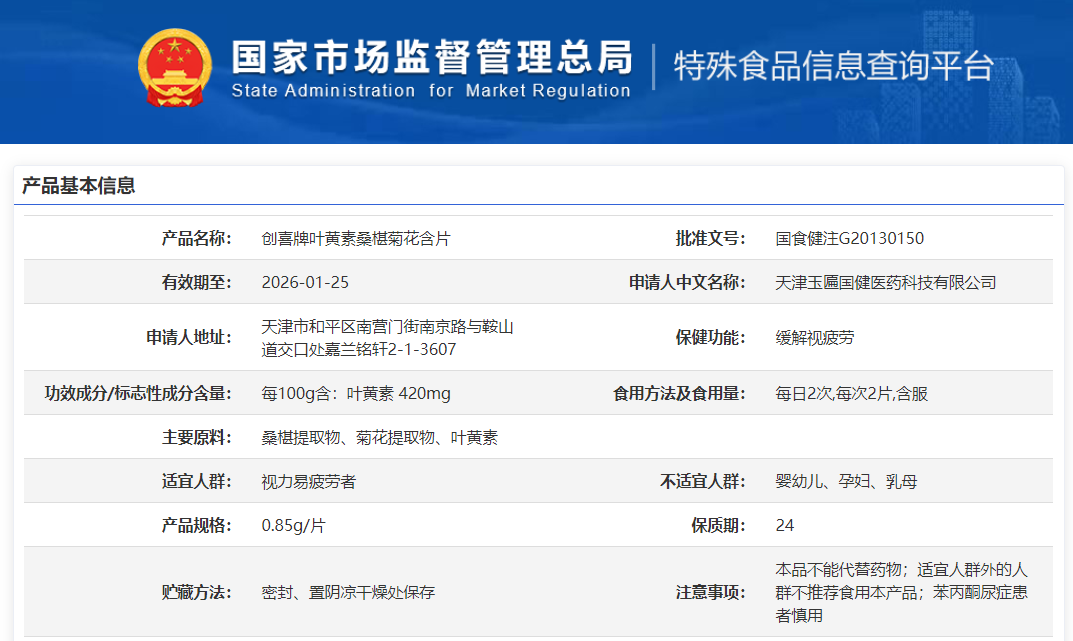Select expiry date 2026-01-25
Viewport: 1073px width, 641px height.
pyautogui.click(x=305, y=283)
